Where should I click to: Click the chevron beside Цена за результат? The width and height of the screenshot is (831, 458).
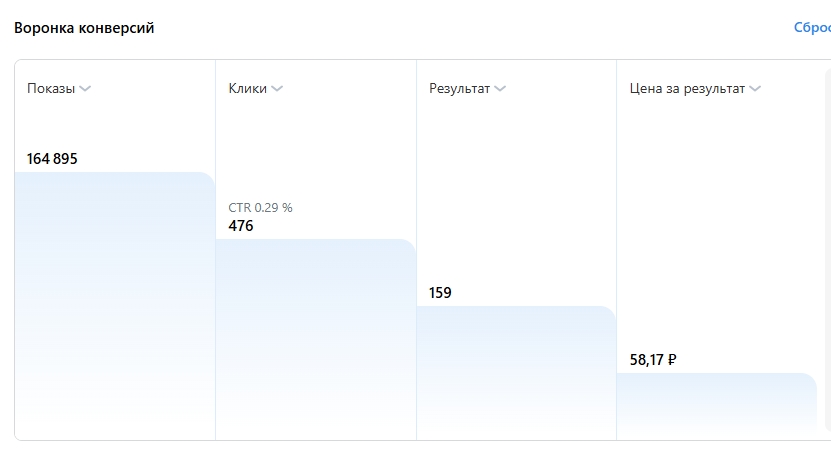[755, 89]
